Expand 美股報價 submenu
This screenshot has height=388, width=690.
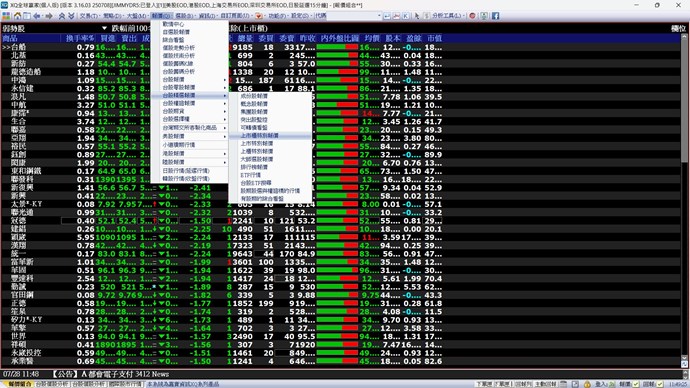pyautogui.click(x=189, y=136)
